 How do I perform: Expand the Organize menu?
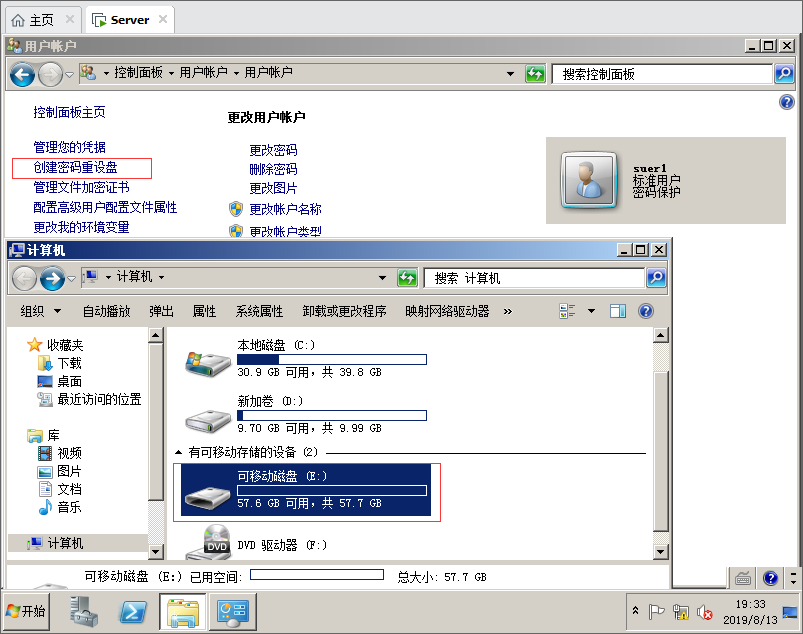(41, 311)
